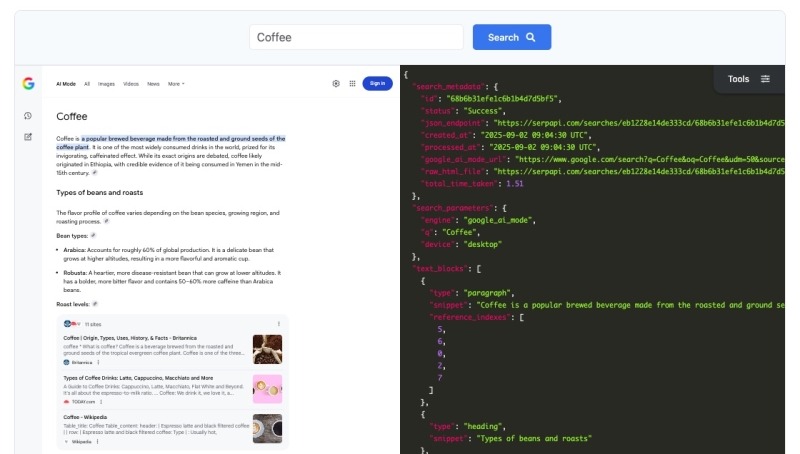The width and height of the screenshot is (800, 454).
Task: Switch to the News tab
Action: (x=153, y=84)
